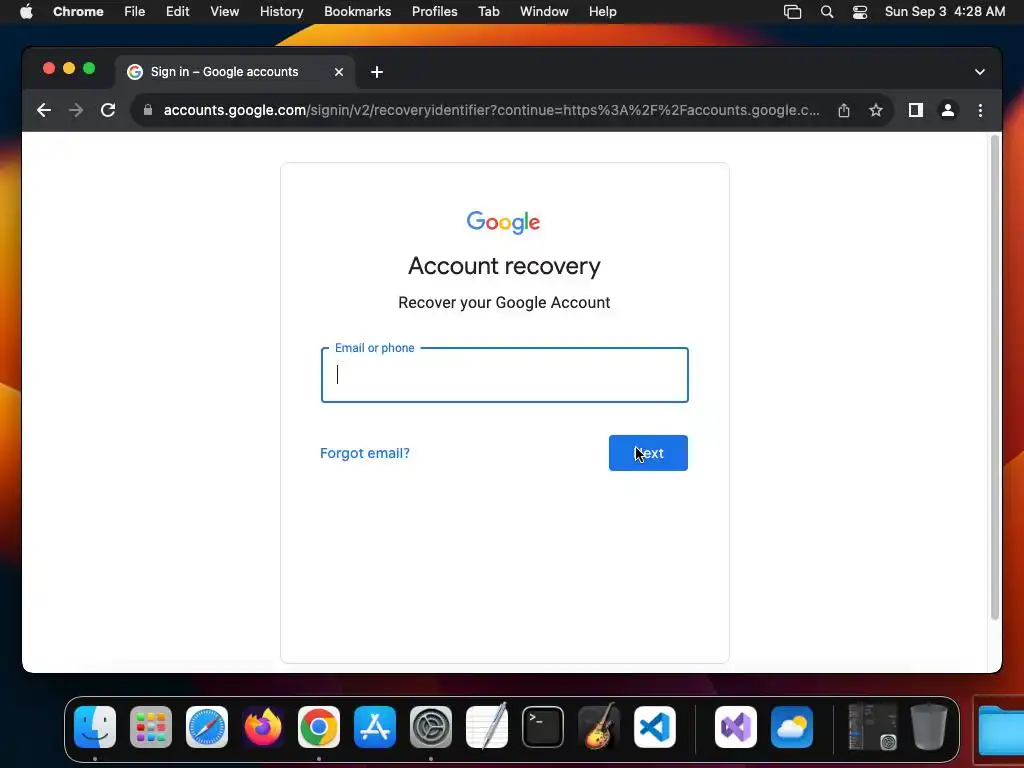Open Chrome's three-dot menu
This screenshot has height=768, width=1024.
point(980,110)
